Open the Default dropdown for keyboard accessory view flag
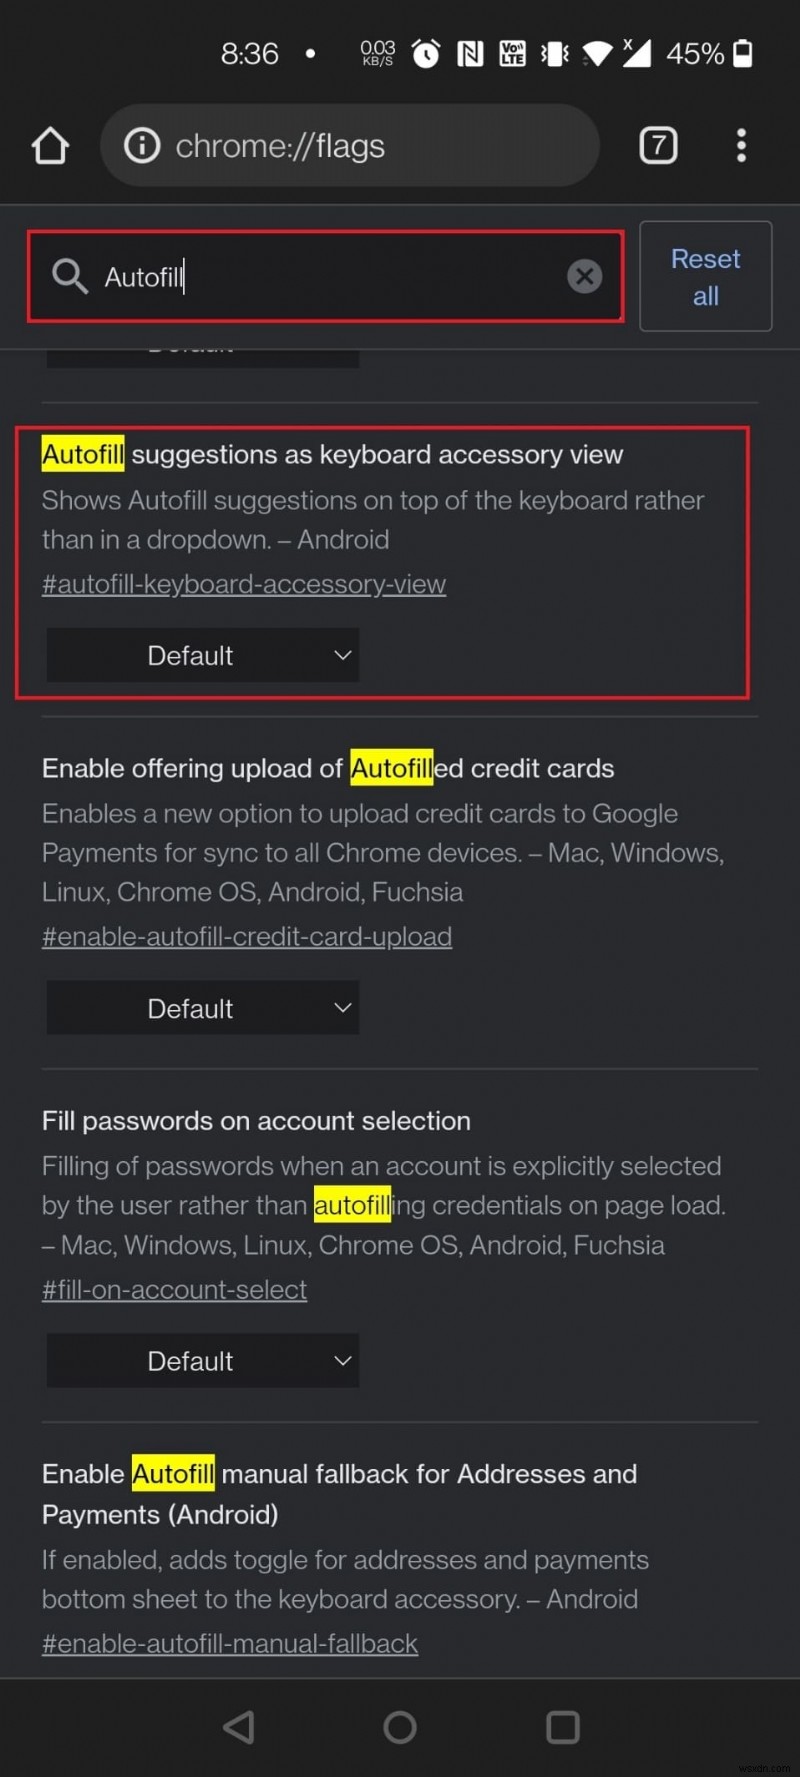This screenshot has height=1777, width=800. pyautogui.click(x=202, y=655)
